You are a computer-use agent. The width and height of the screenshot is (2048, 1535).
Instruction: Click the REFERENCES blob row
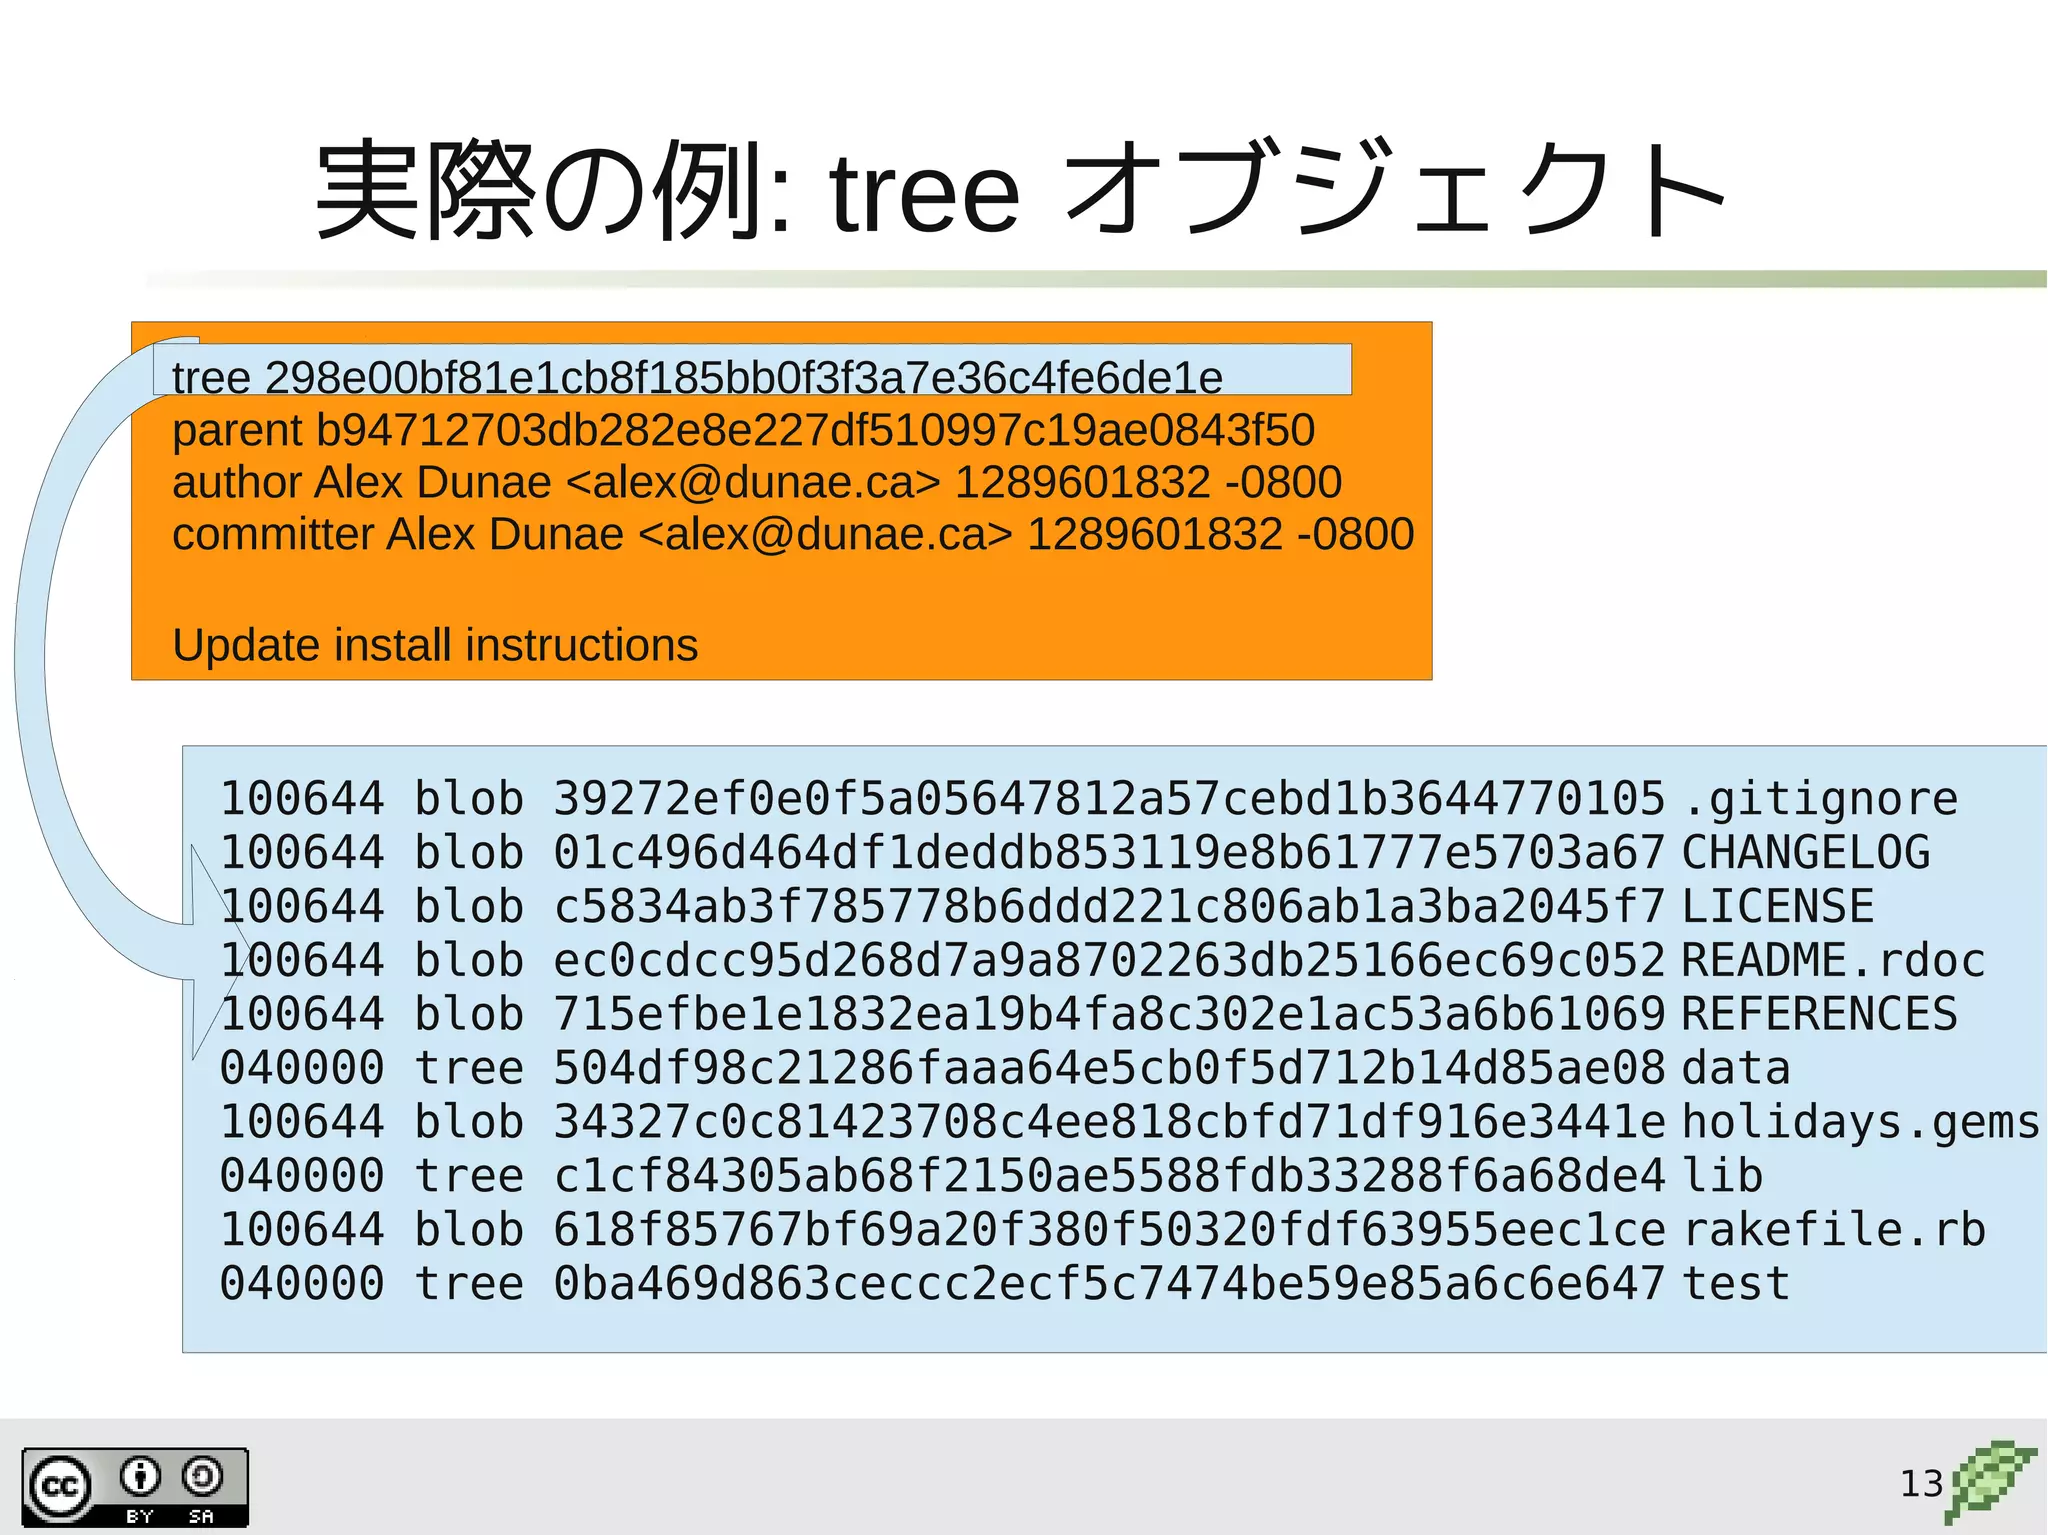(1089, 1014)
